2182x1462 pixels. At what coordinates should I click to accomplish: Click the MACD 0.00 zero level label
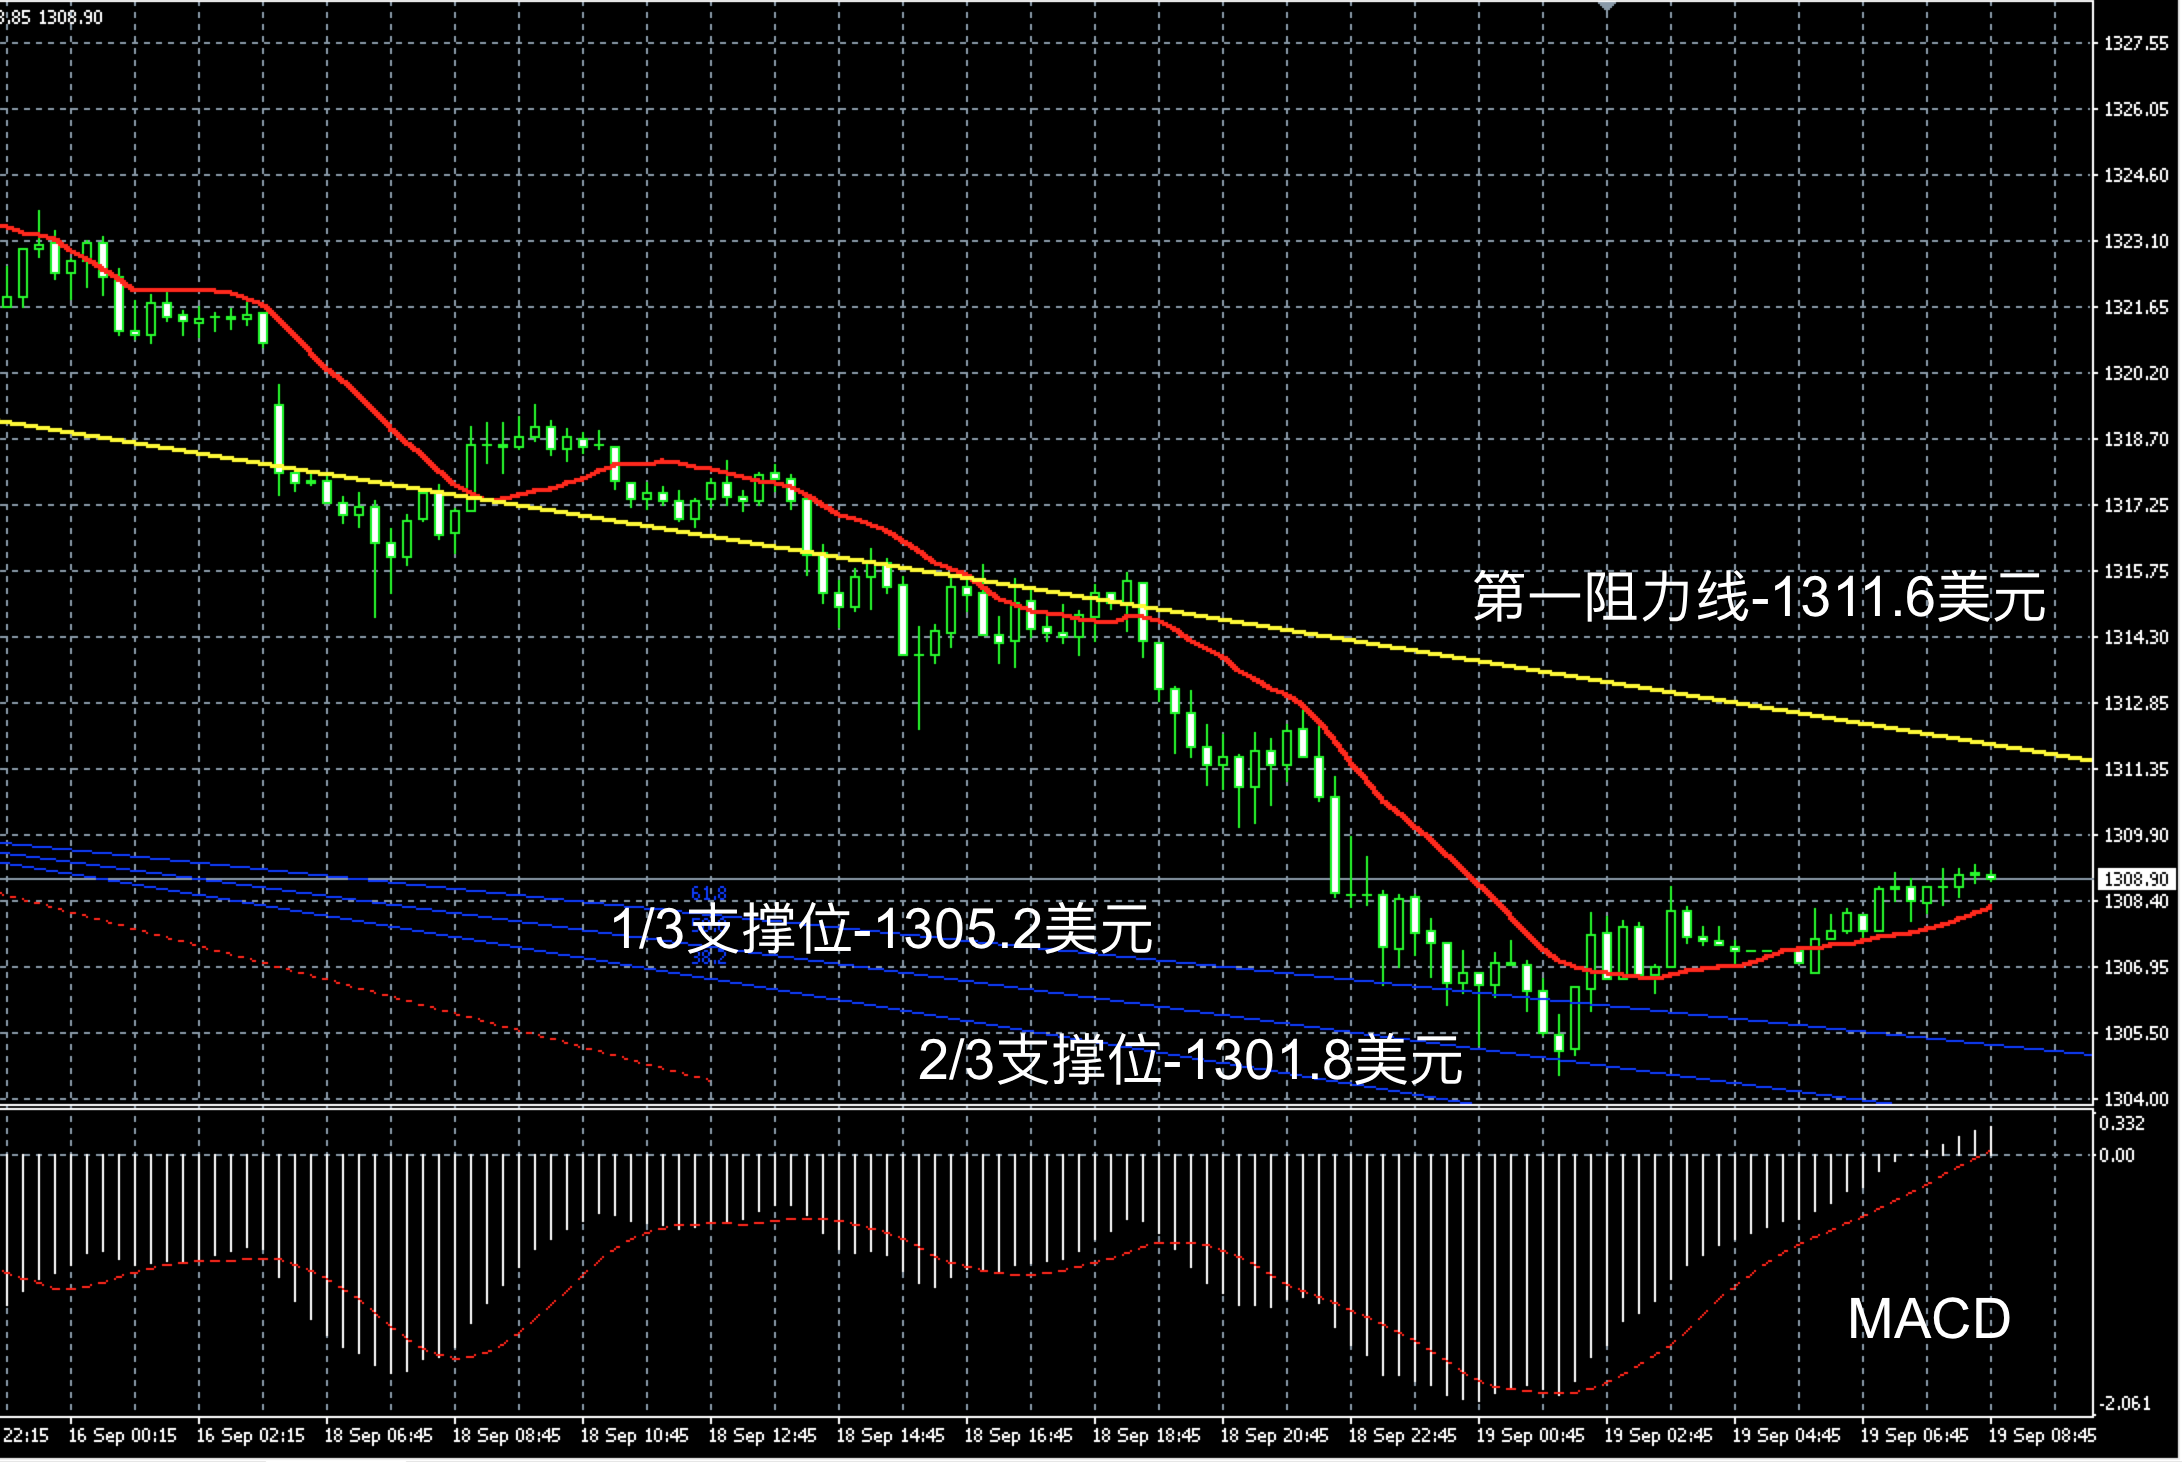click(x=2116, y=1155)
